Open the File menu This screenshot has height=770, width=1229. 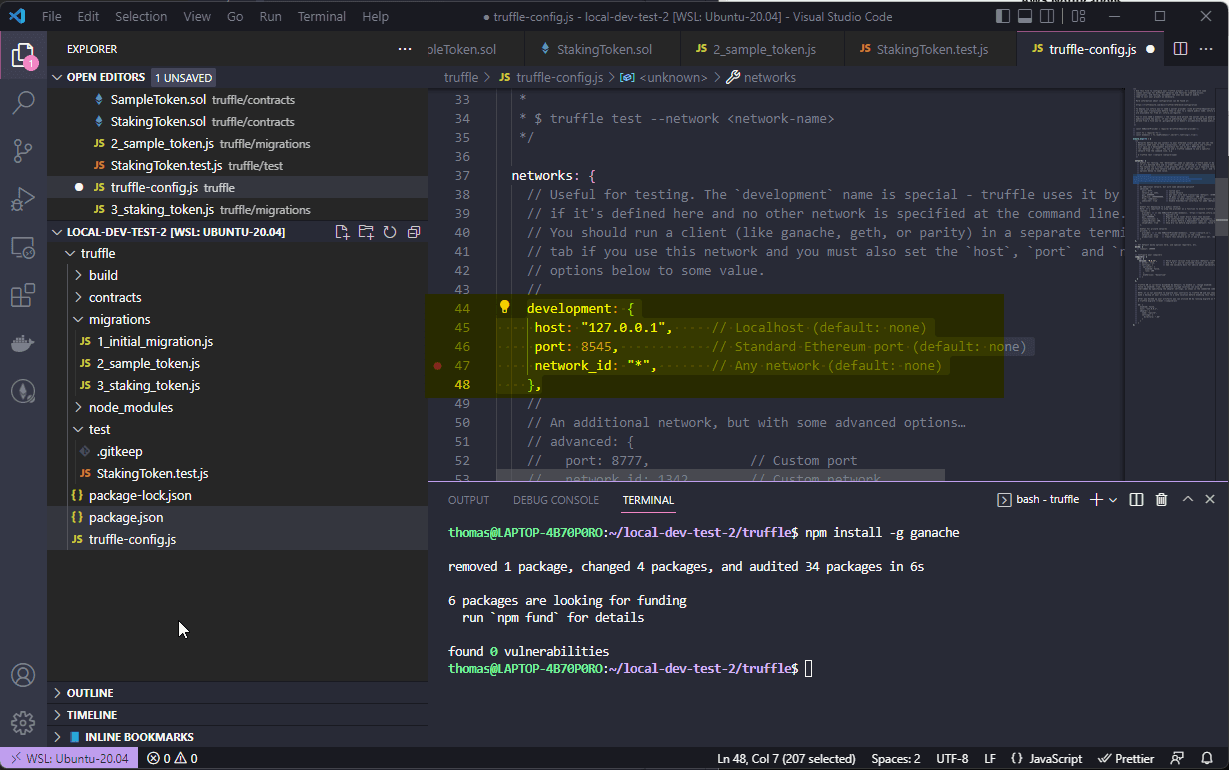point(52,16)
